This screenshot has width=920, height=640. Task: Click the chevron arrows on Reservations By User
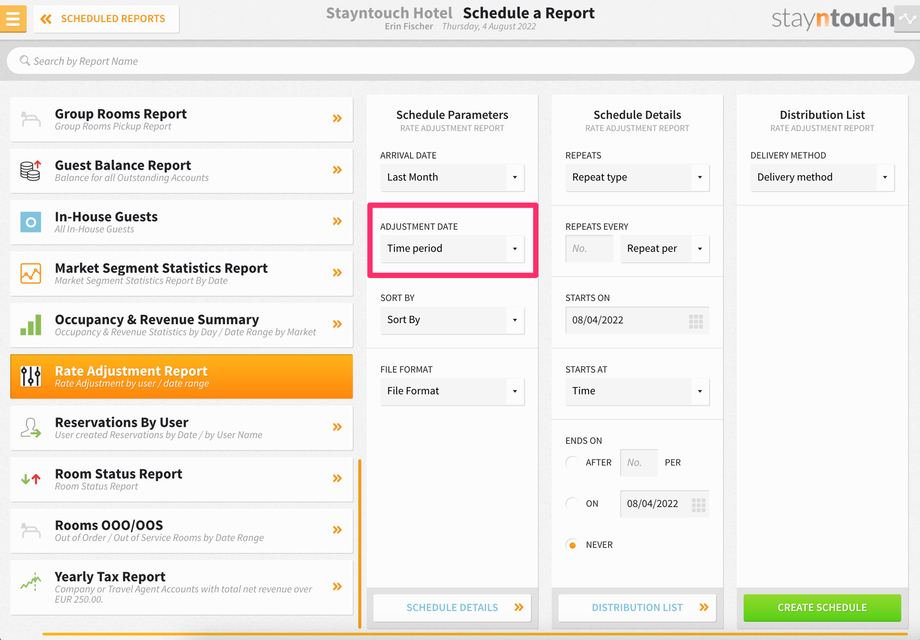tap(337, 427)
